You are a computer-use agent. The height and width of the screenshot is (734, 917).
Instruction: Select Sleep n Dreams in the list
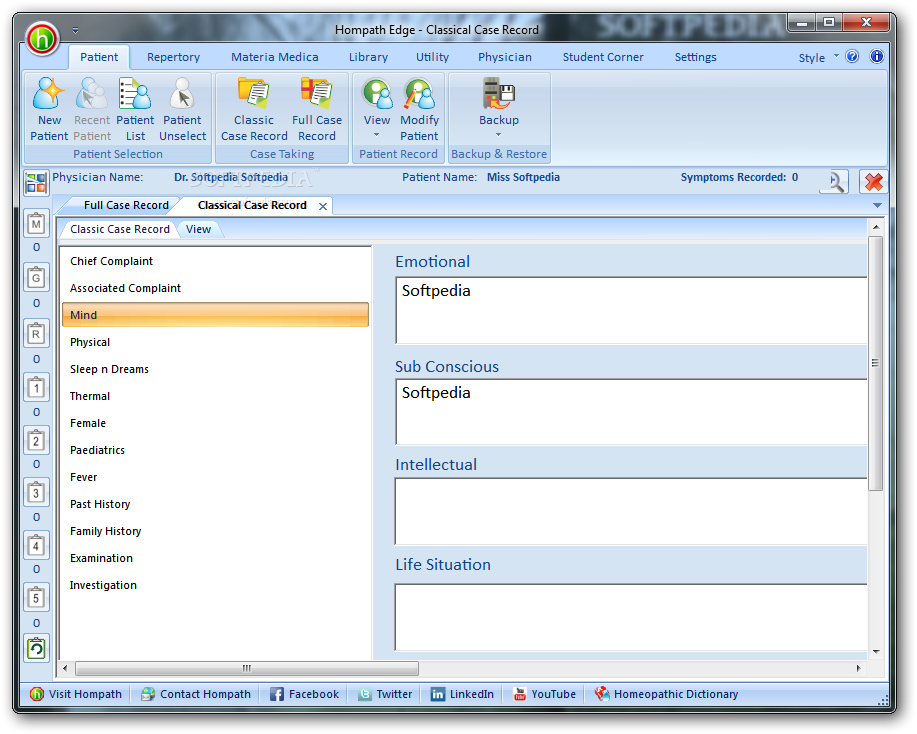215,369
